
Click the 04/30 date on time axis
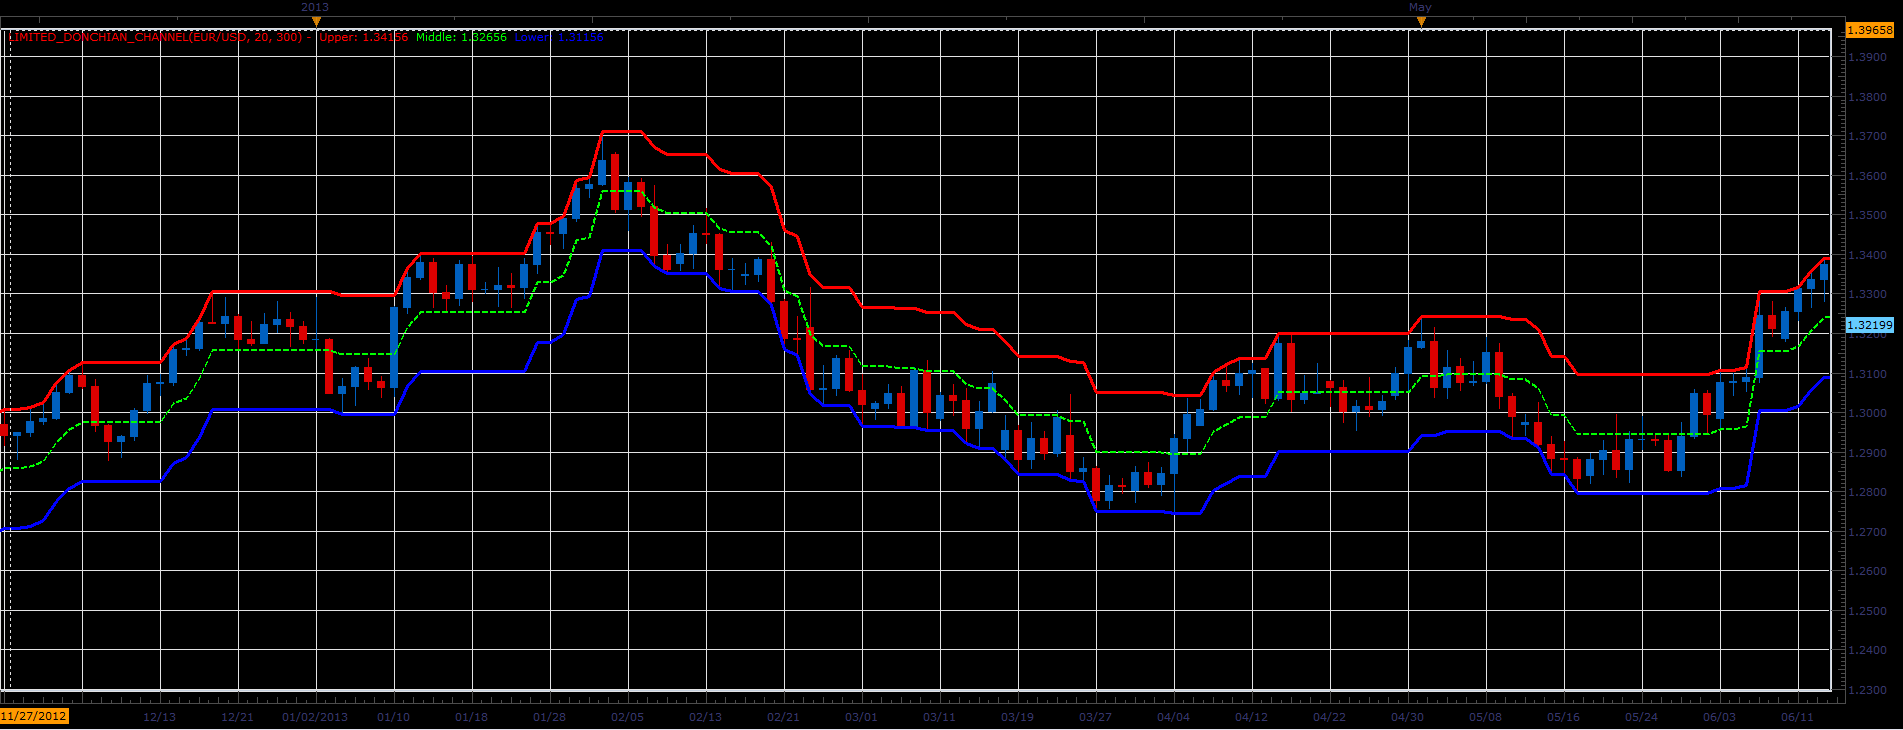click(1407, 717)
